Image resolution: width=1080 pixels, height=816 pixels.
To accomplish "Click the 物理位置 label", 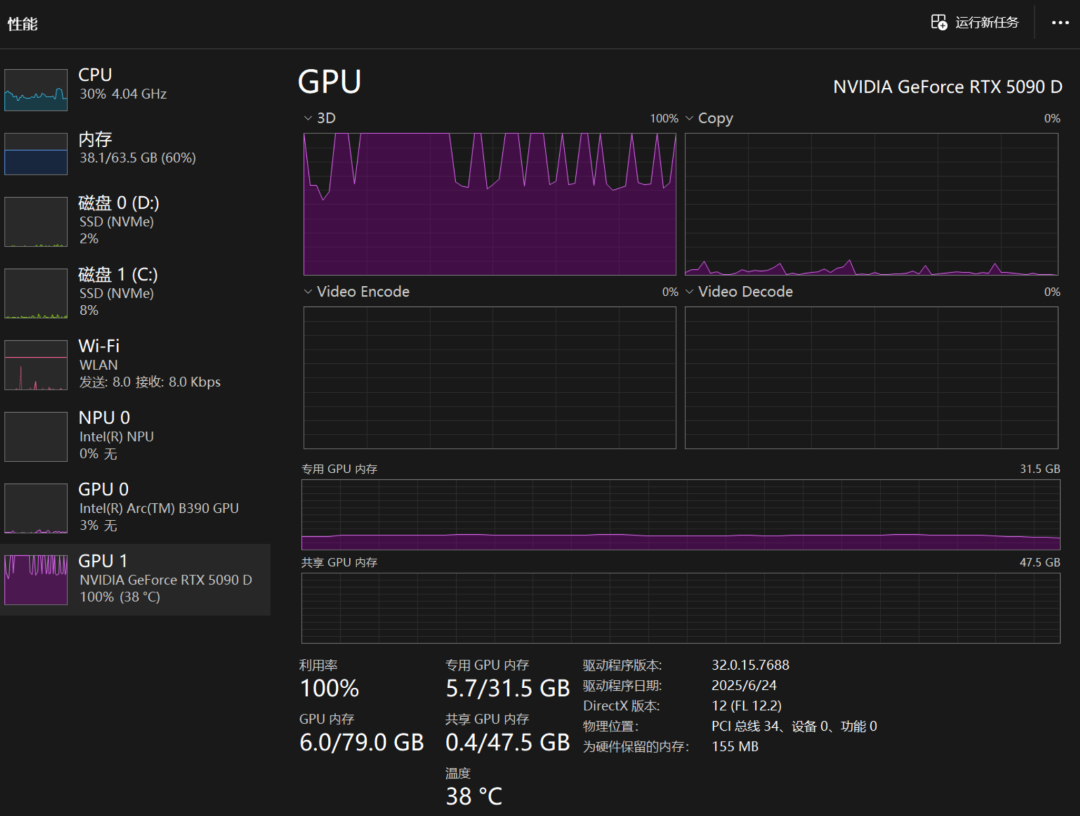I will click(610, 726).
